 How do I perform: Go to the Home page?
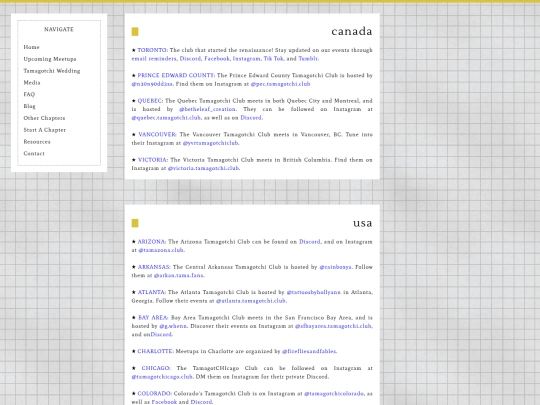pyautogui.click(x=31, y=47)
